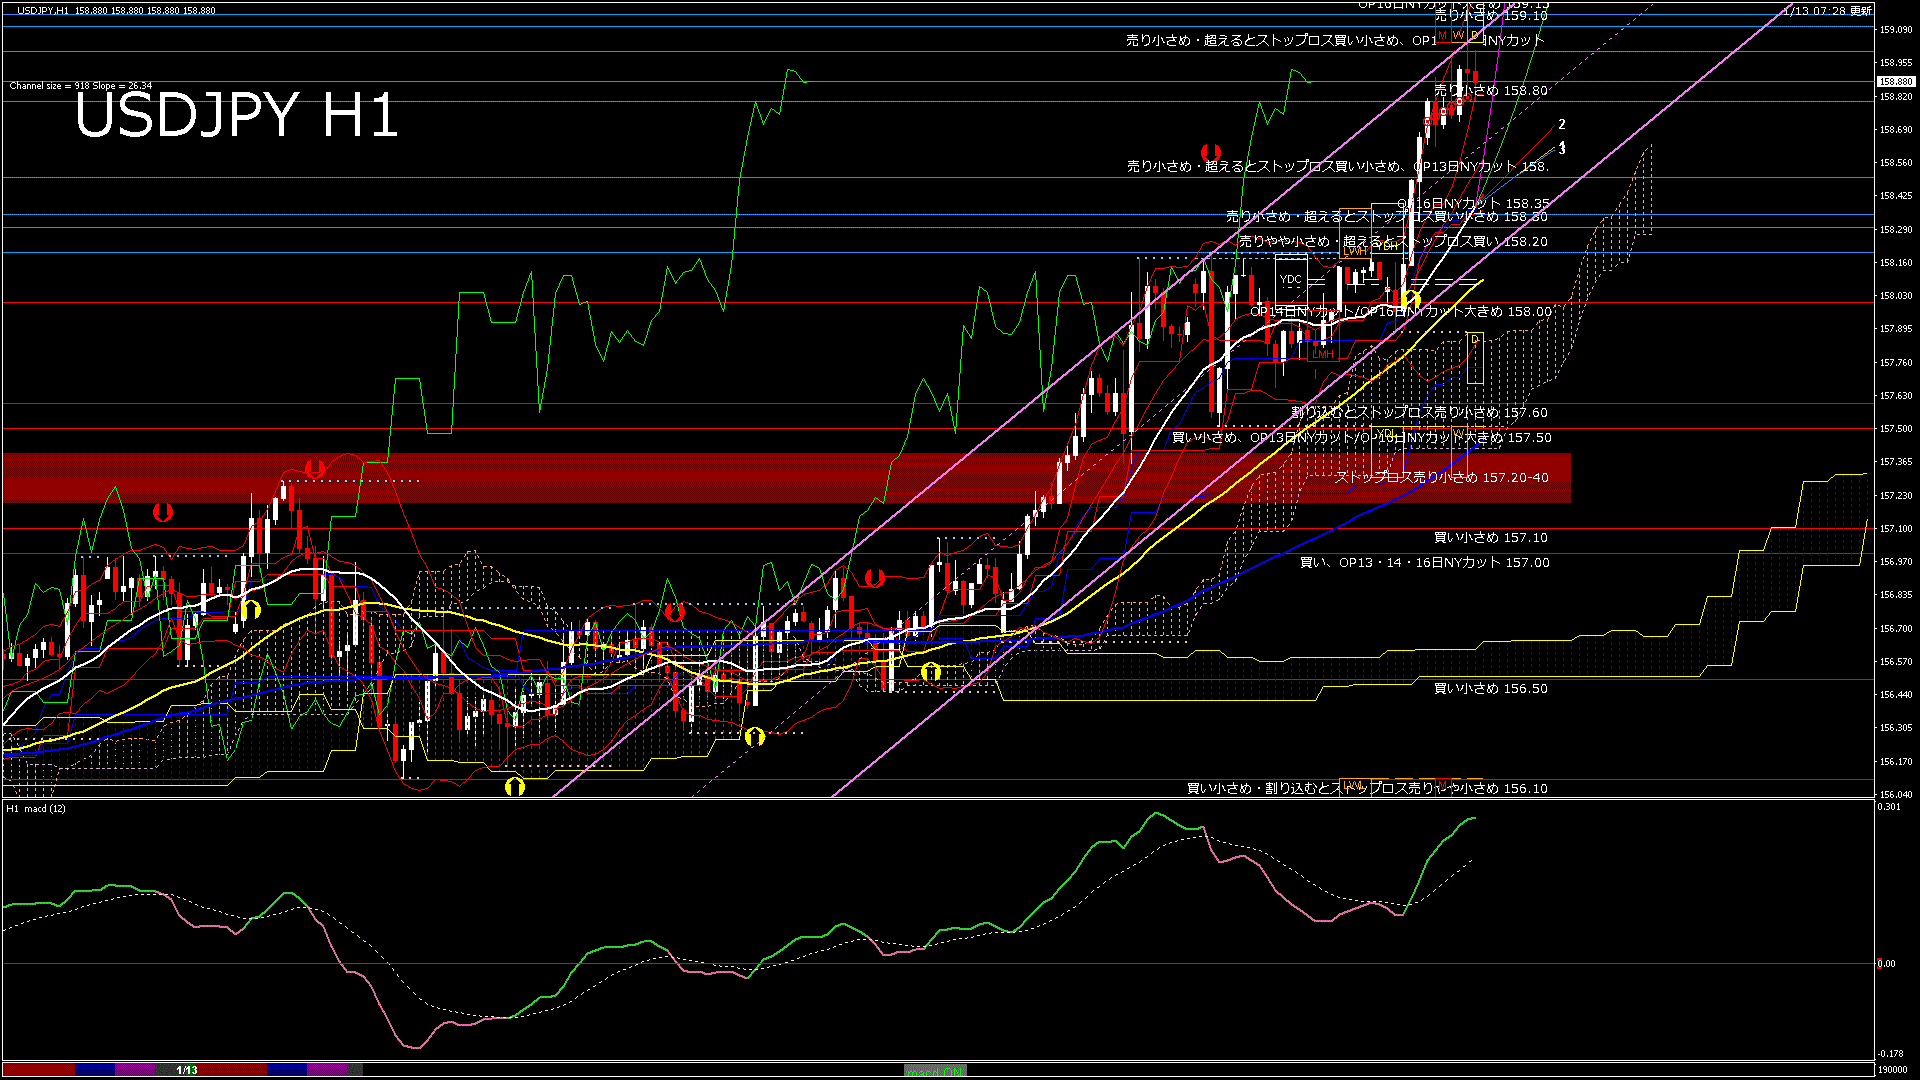Toggle the macd ON button

coord(935,1070)
